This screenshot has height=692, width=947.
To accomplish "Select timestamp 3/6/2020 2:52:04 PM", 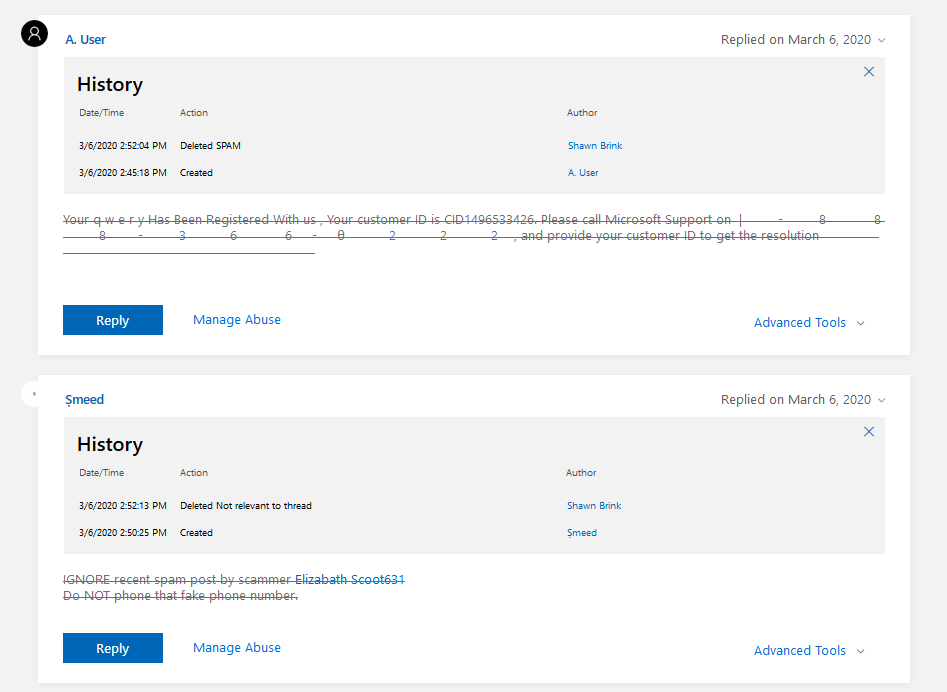I will click(123, 146).
